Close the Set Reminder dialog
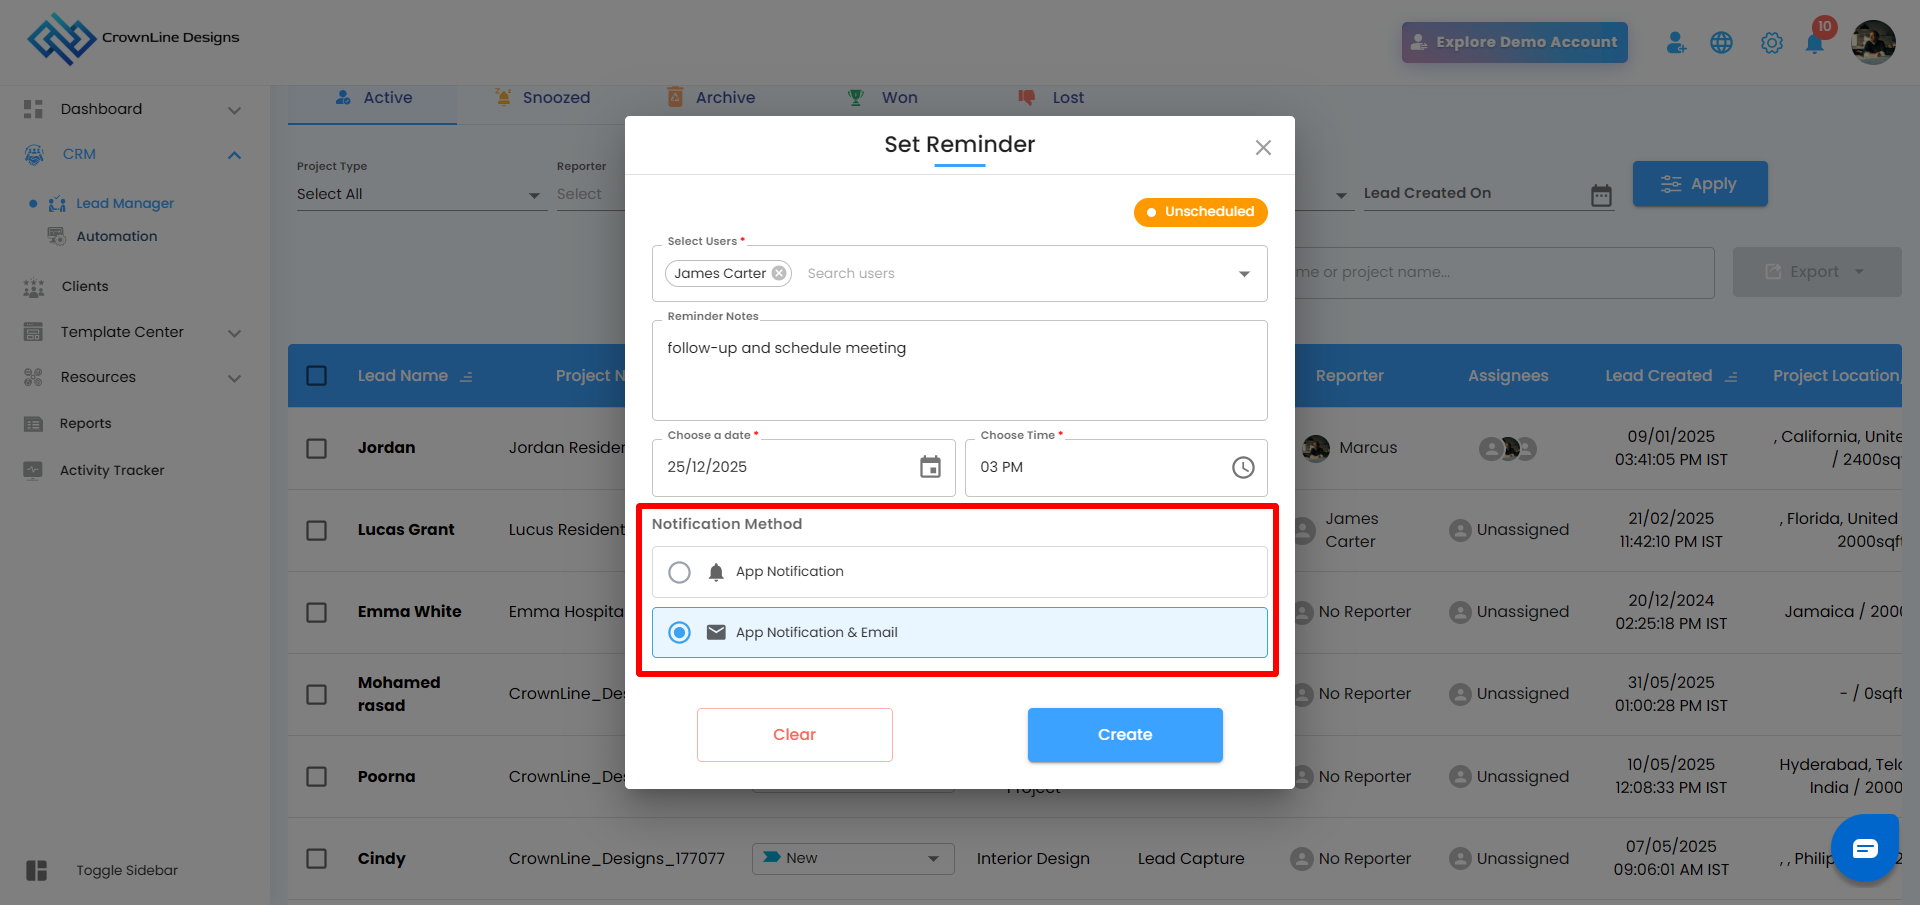The image size is (1920, 905). 1263,148
